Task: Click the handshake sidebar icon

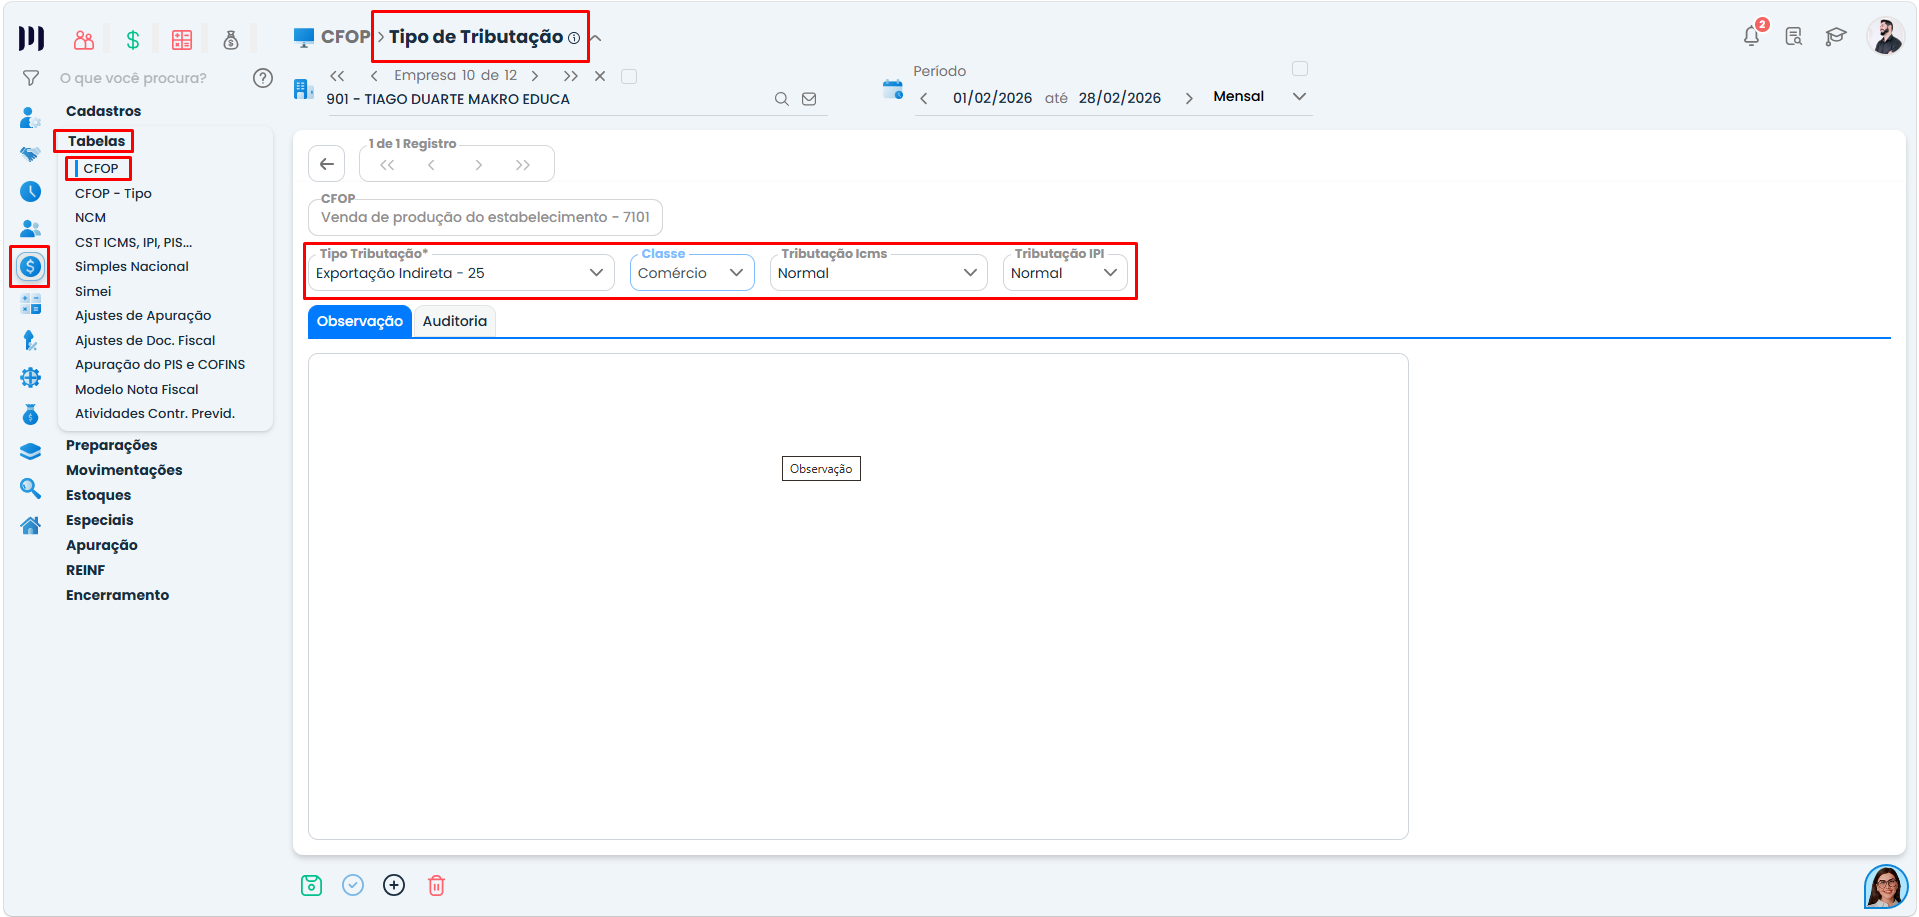Action: click(31, 154)
